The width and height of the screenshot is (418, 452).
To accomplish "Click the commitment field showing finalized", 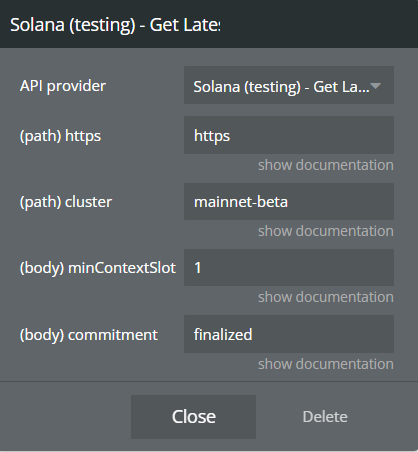I will pyautogui.click(x=289, y=334).
